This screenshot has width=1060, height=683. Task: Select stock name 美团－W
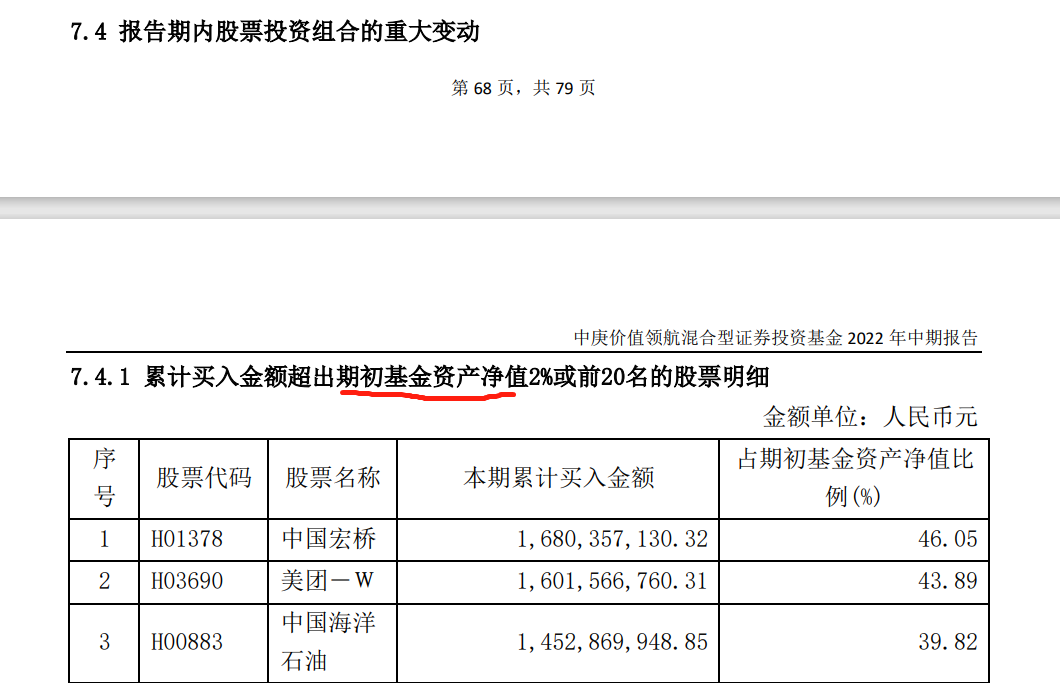pos(327,581)
